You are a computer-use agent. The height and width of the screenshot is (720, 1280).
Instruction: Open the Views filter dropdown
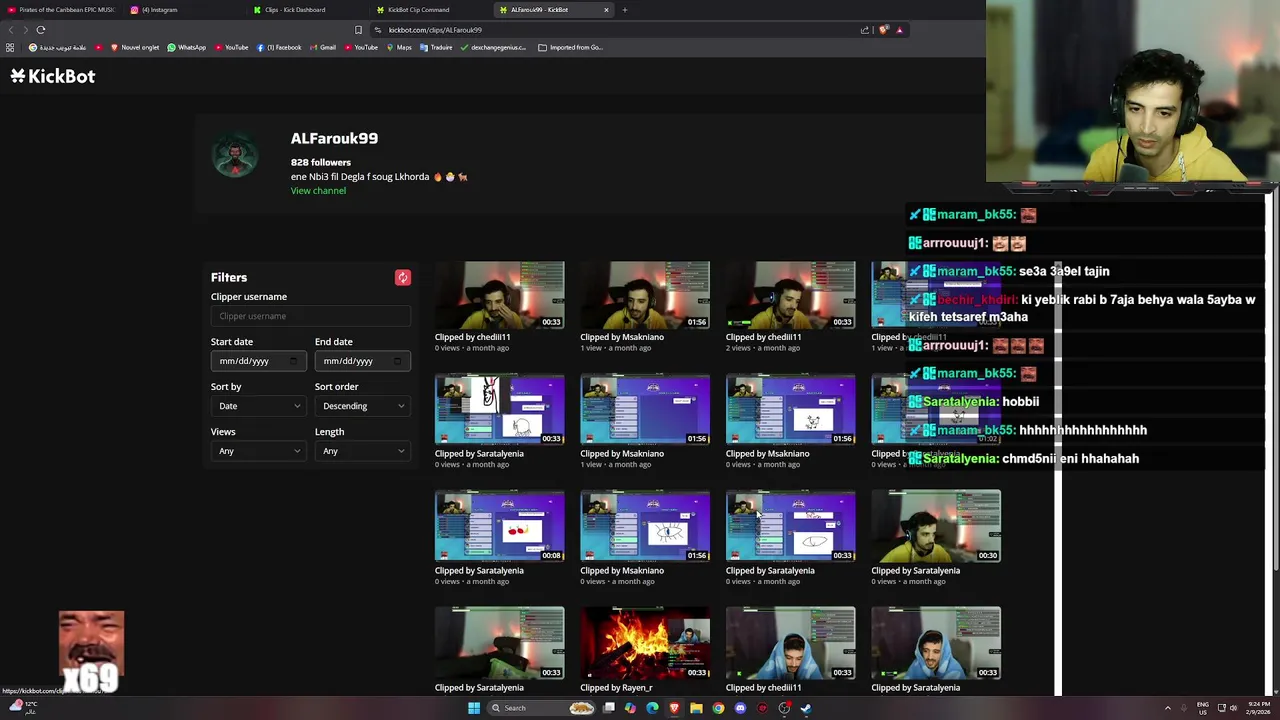[258, 451]
